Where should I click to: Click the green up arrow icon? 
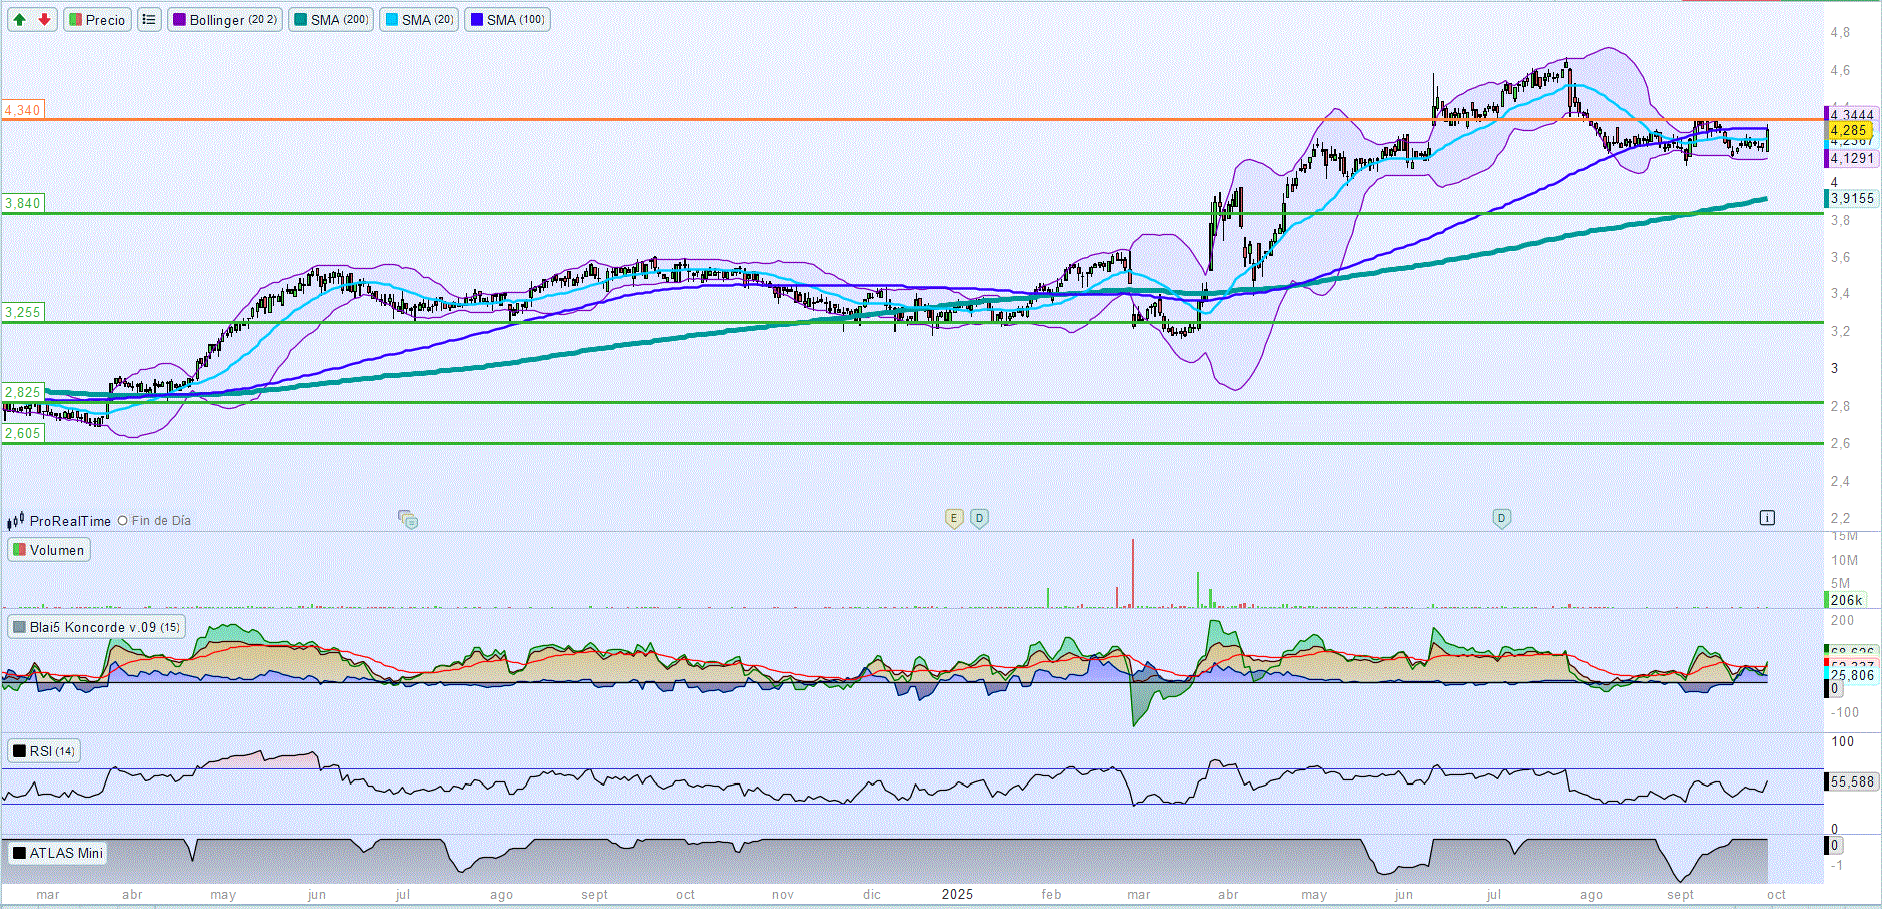(x=20, y=19)
